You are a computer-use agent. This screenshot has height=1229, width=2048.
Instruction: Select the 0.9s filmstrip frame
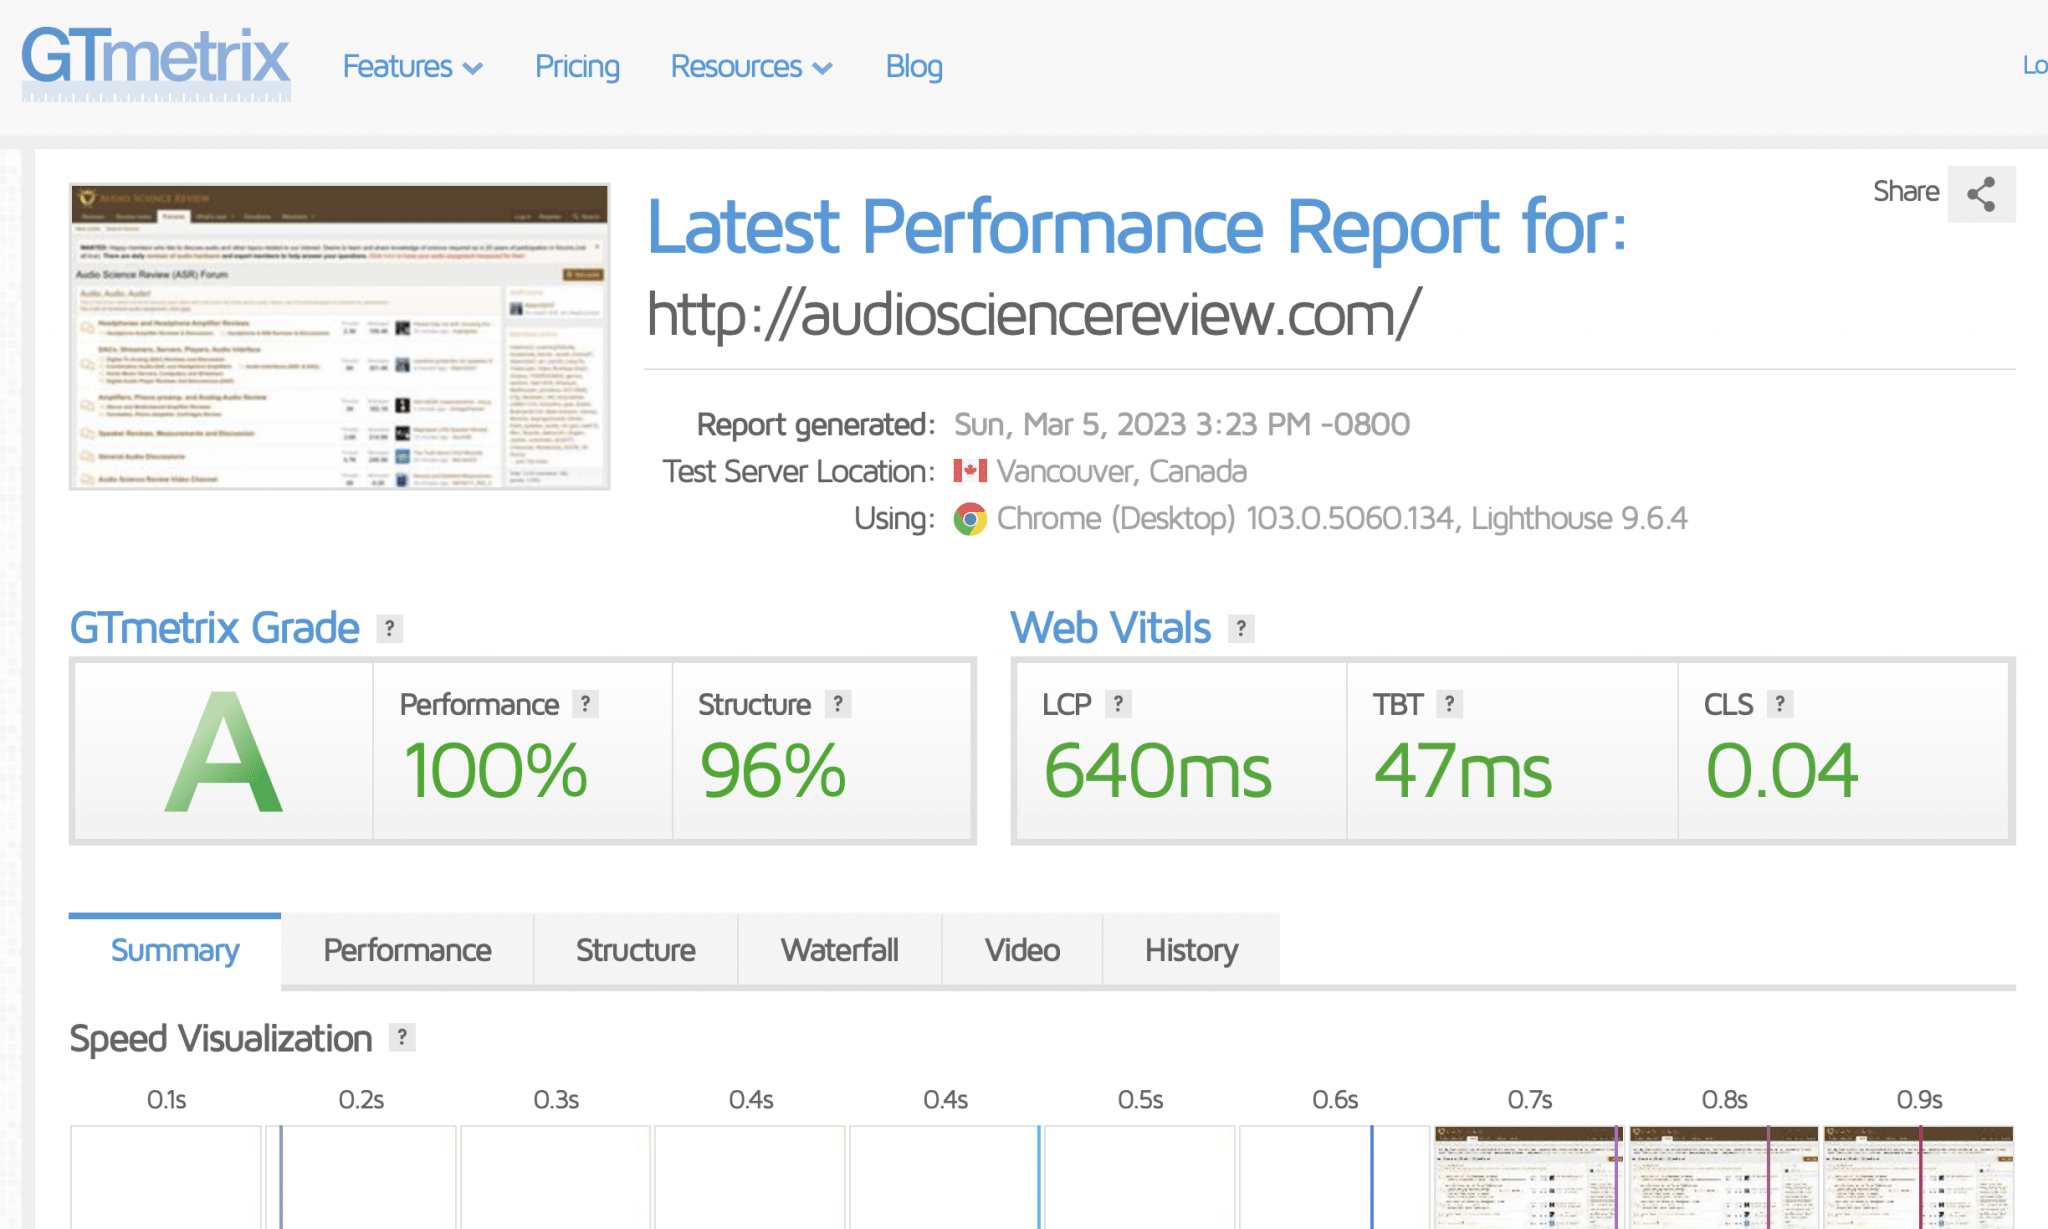point(1919,1177)
